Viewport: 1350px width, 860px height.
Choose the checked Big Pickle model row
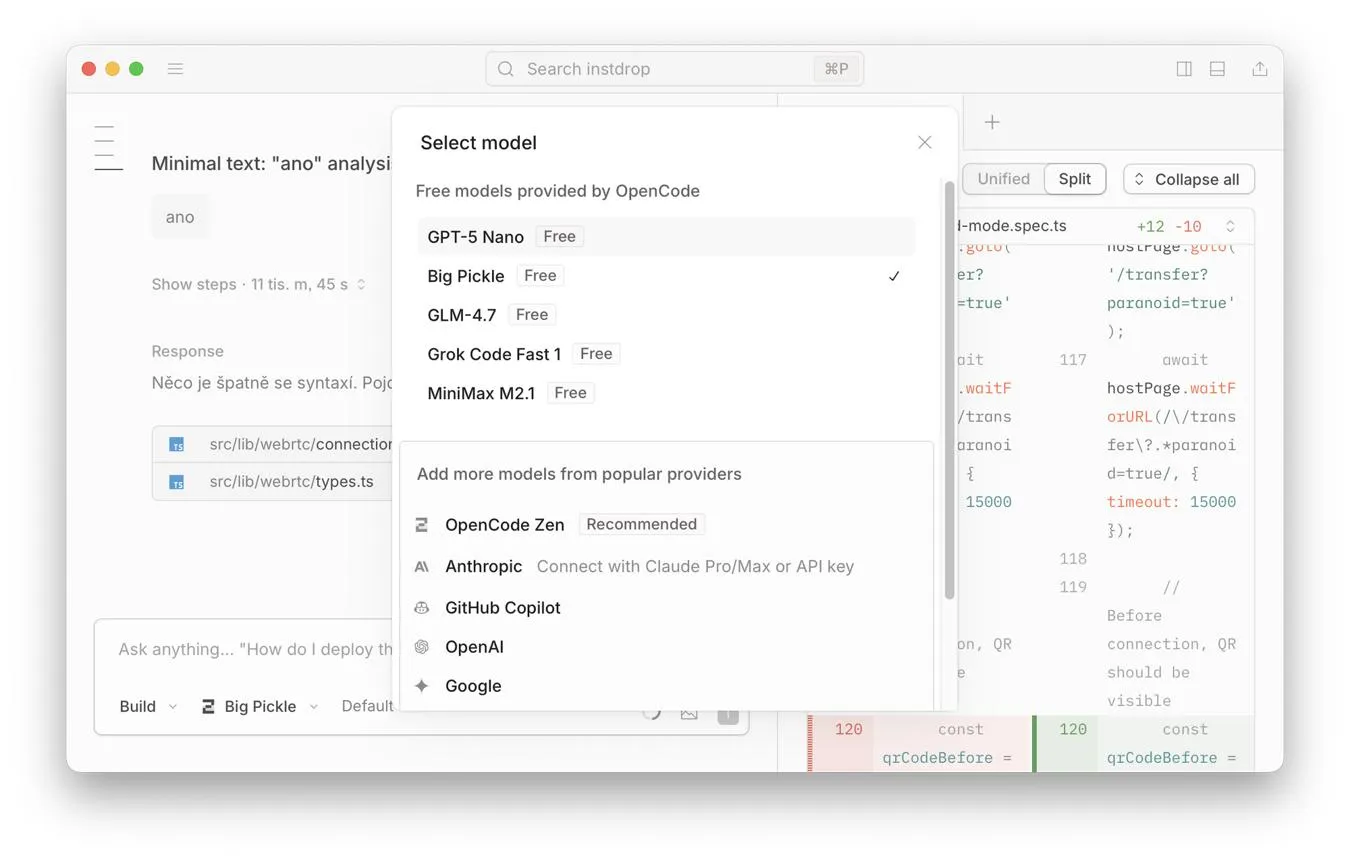pos(666,276)
